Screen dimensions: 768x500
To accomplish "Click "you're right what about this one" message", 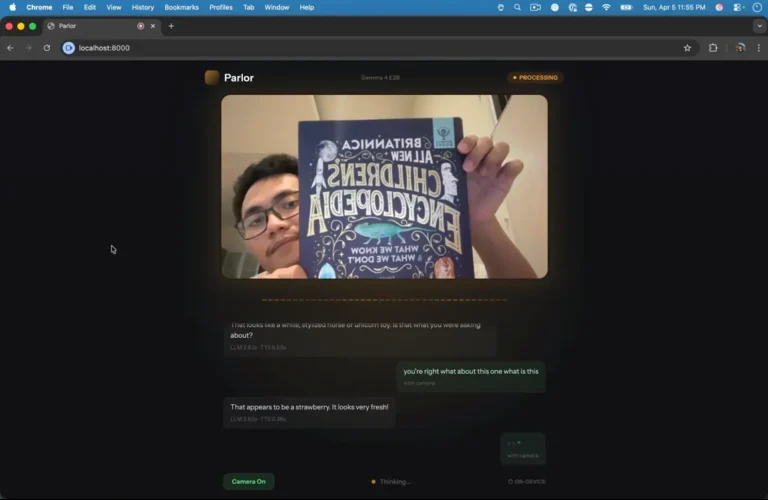I will (471, 377).
